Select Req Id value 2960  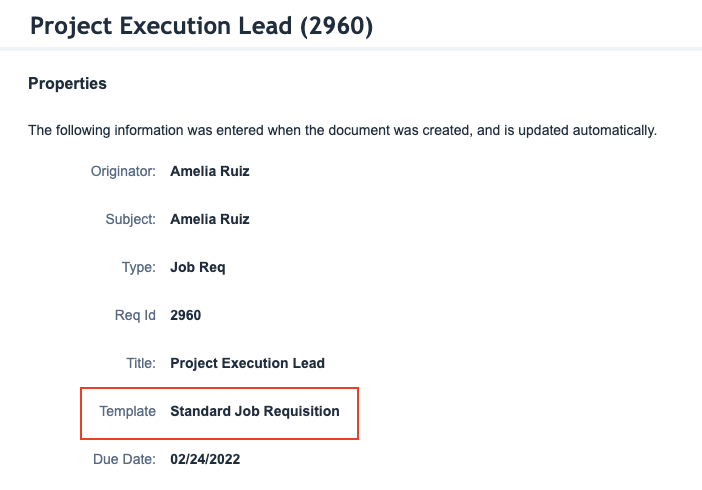point(185,315)
